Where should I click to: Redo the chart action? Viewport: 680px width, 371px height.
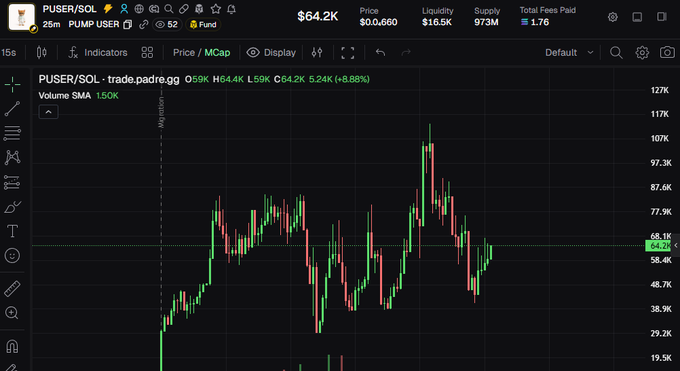click(406, 53)
